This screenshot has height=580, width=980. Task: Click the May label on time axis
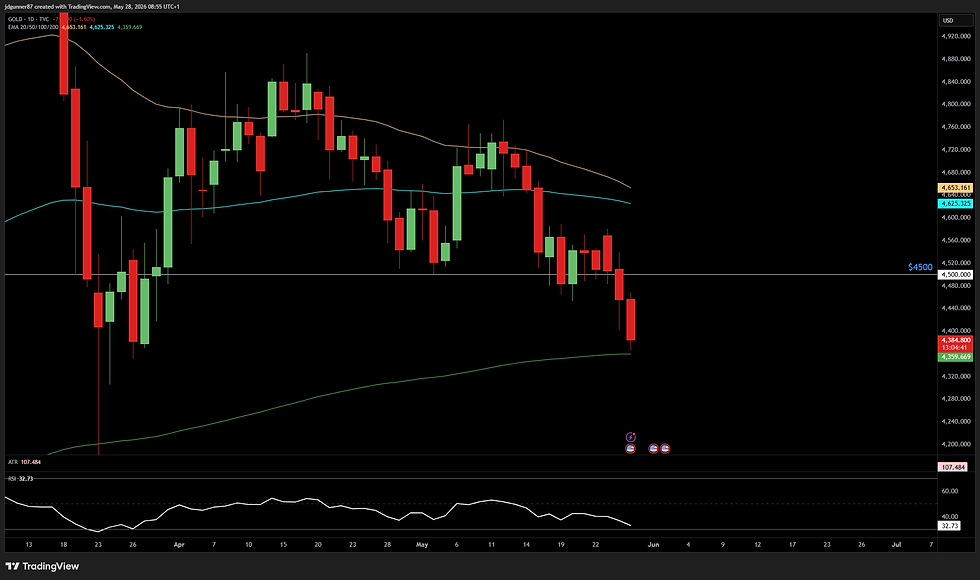tap(422, 544)
